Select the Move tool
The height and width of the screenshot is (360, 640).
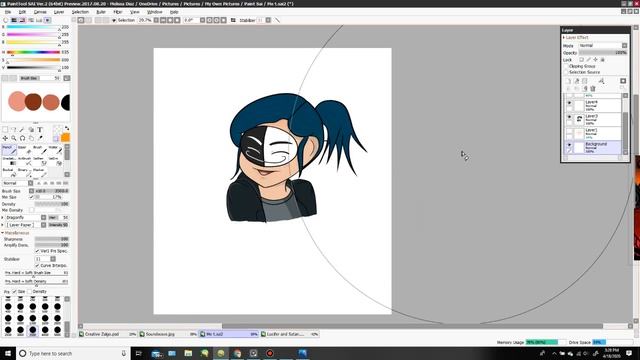coord(5,138)
